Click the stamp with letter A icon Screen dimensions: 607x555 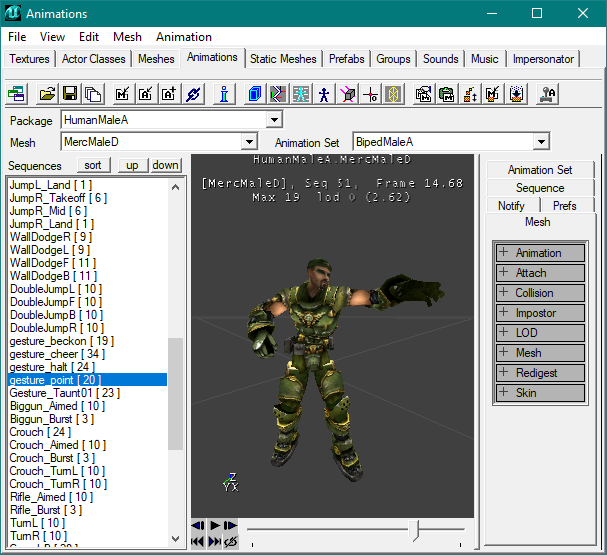(x=547, y=94)
